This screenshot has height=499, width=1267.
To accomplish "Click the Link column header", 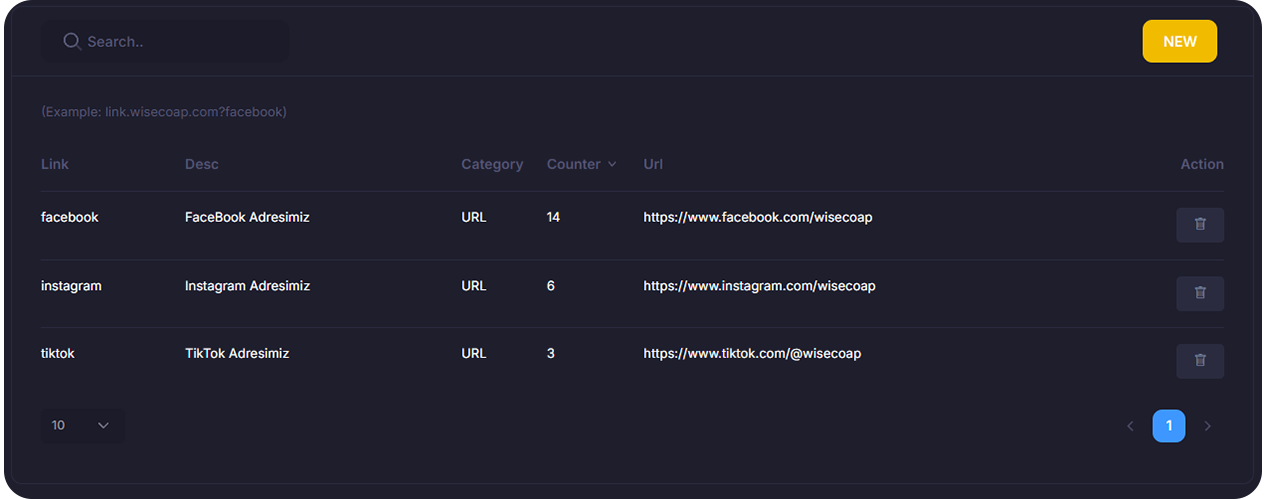I will 55,164.
